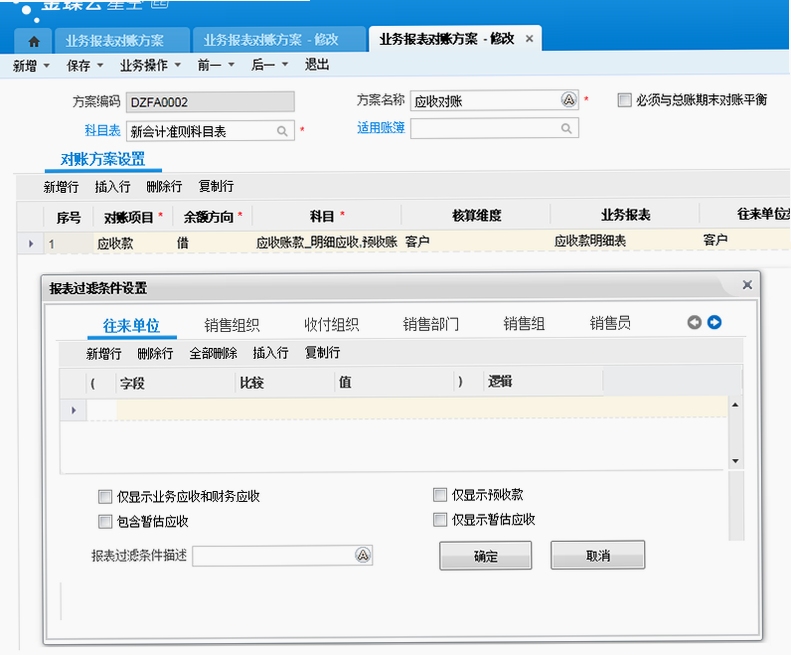Click the 应收账款_明细应收,预收账 cell

click(326, 242)
